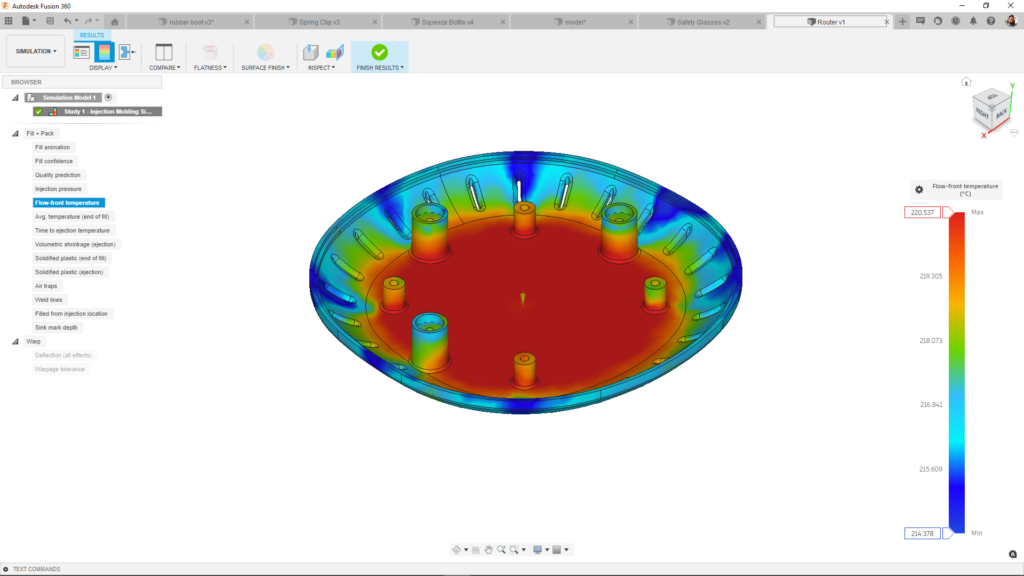Click the Look At icon in navigation bar
Screen dimensions: 1024x576
(476, 550)
